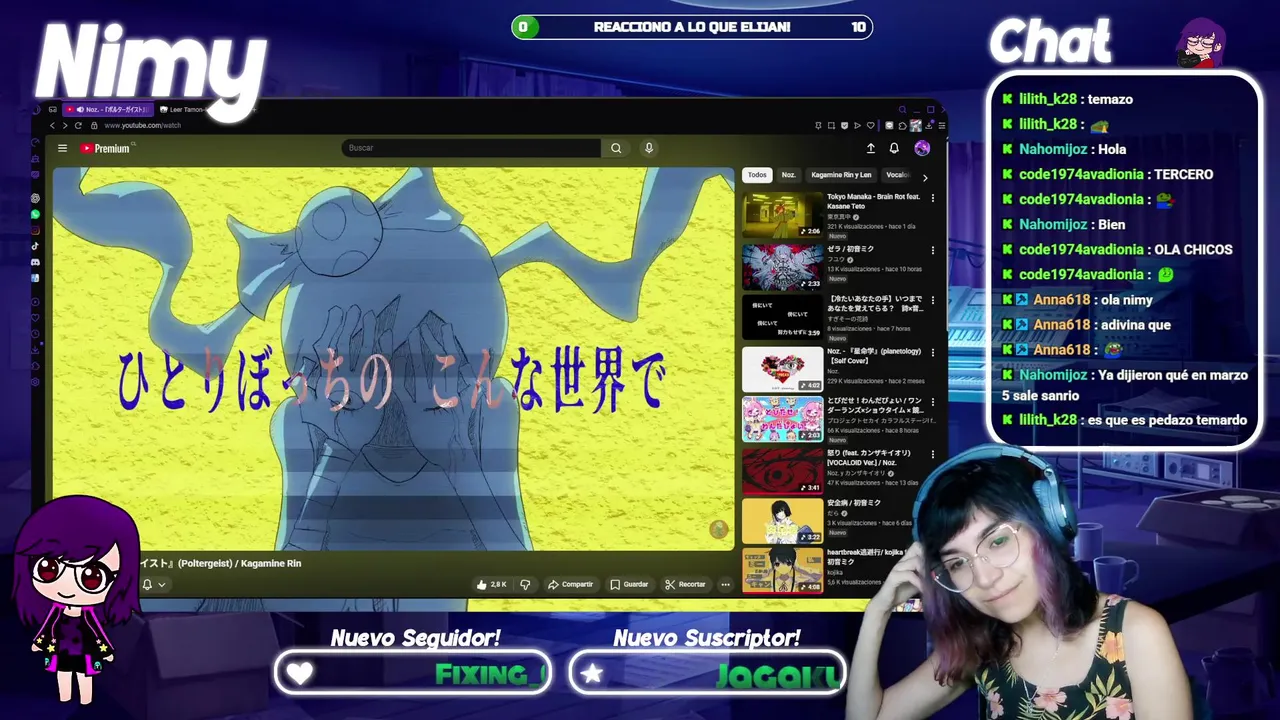
Task: Click the Guardar save button
Action: [629, 584]
